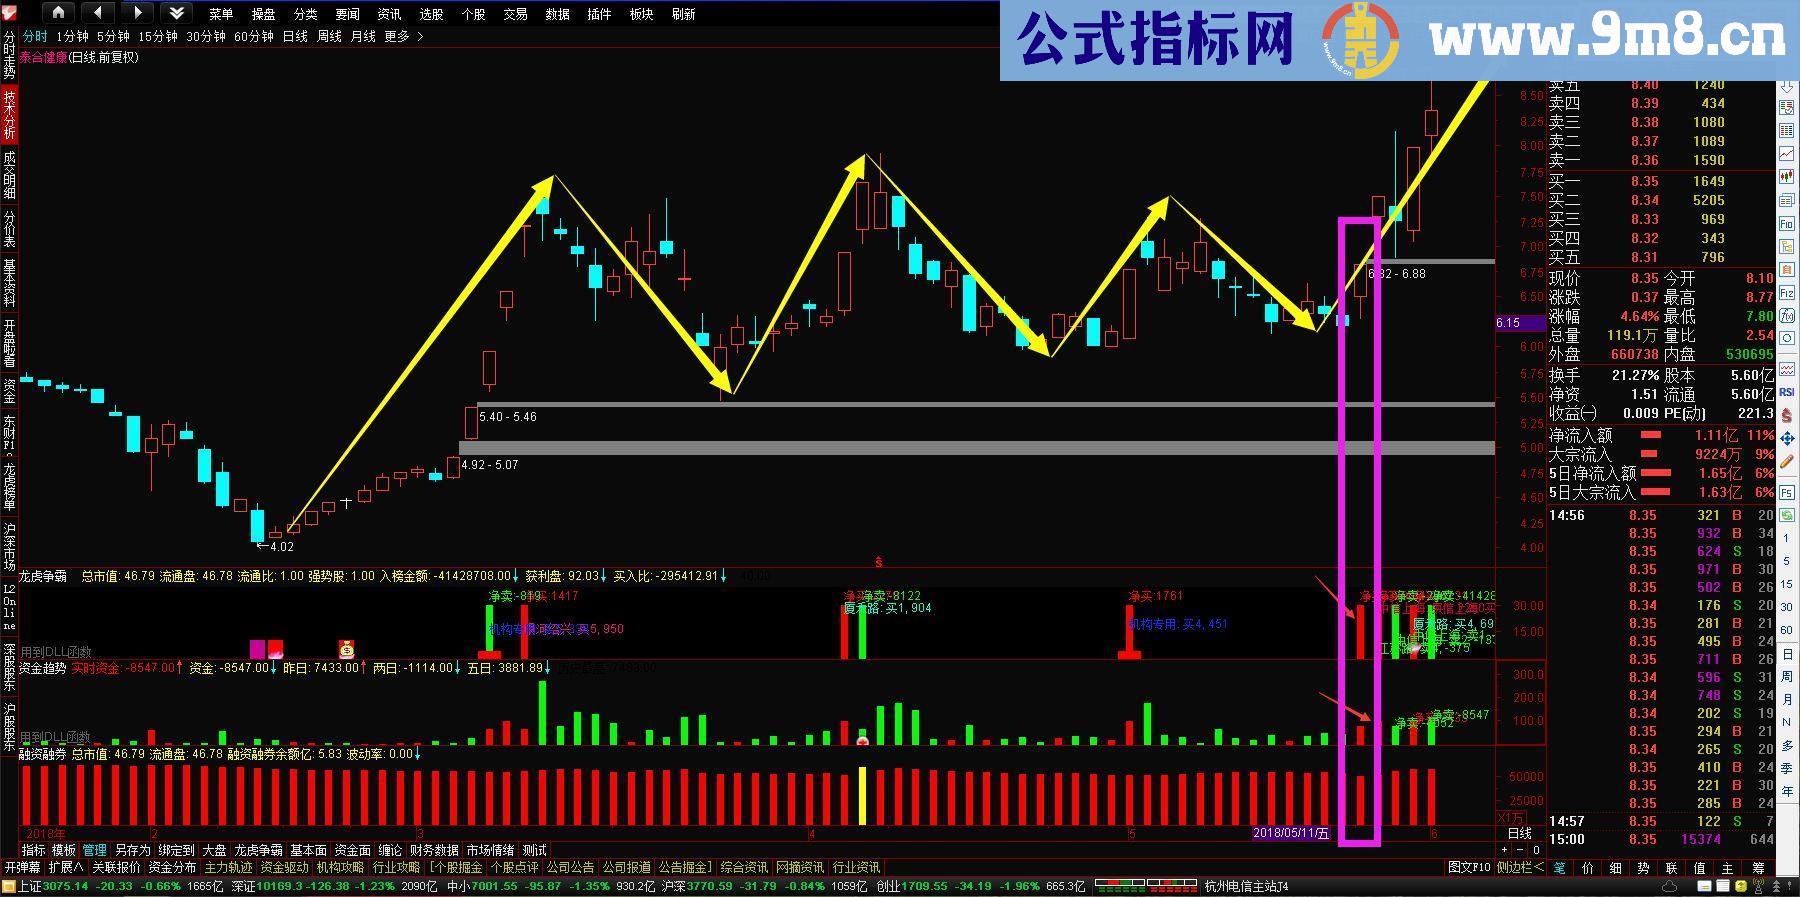This screenshot has height=897, width=1800.
Task: Click the plus zoom button below price axis
Action: [1505, 850]
